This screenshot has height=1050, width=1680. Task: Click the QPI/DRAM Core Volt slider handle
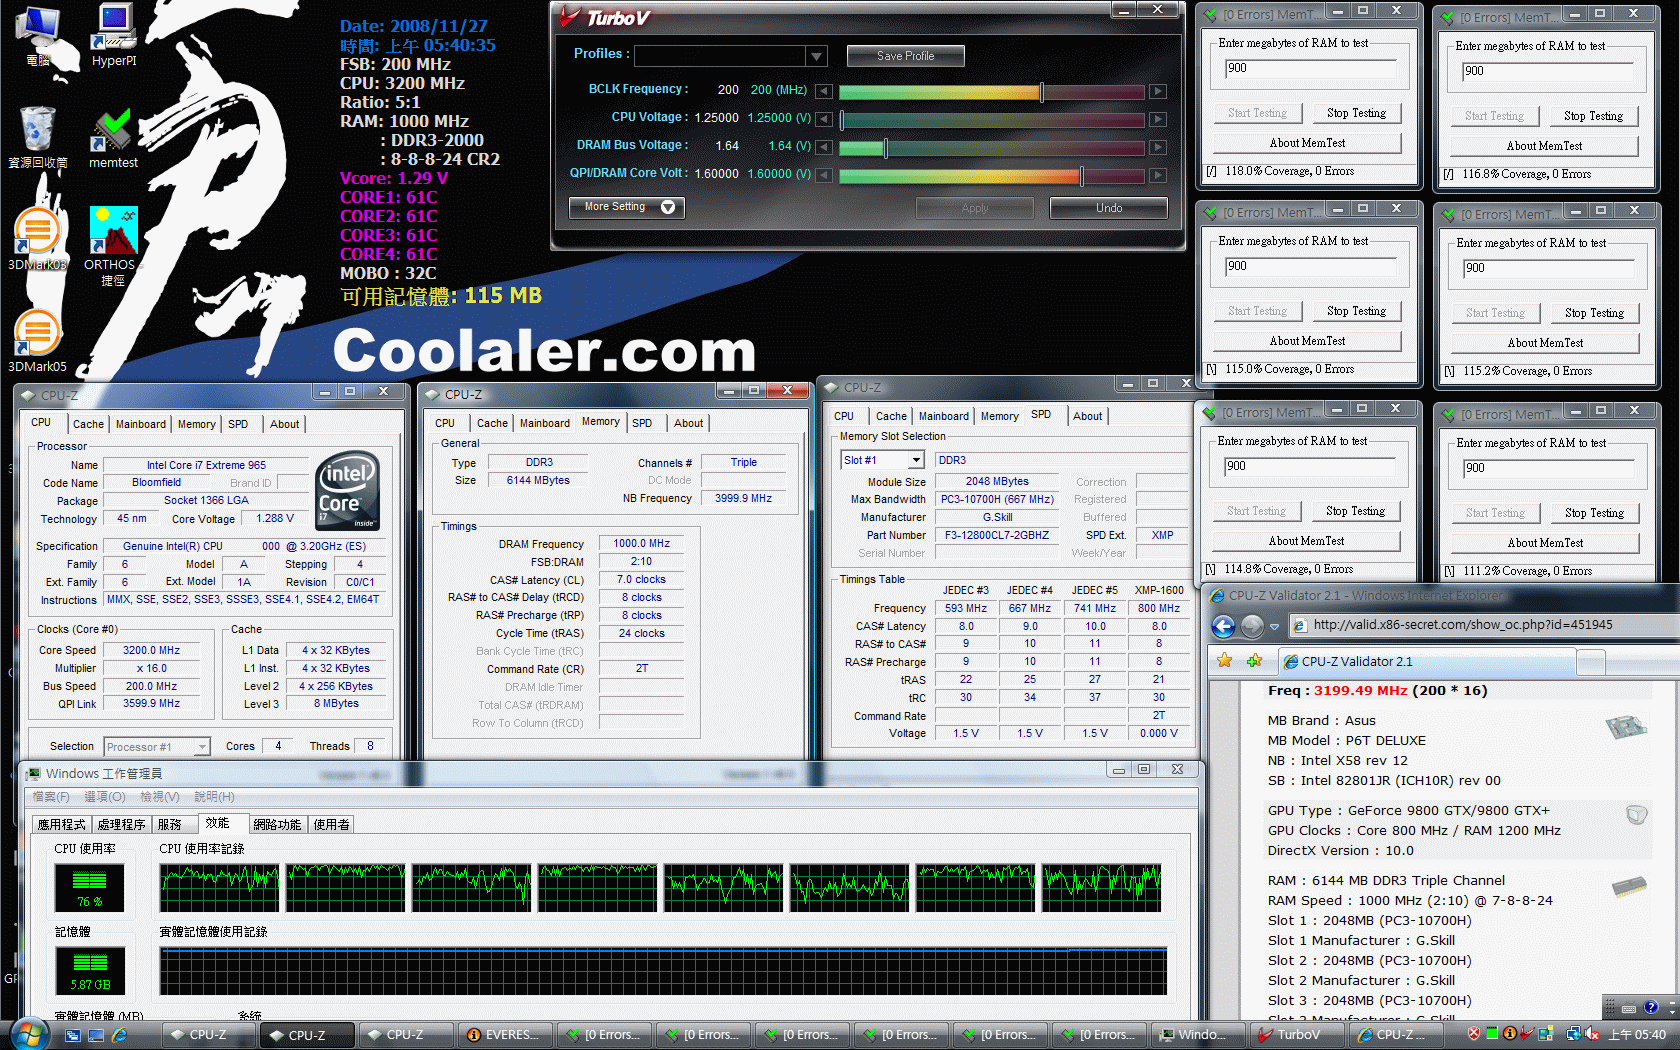coord(1081,176)
